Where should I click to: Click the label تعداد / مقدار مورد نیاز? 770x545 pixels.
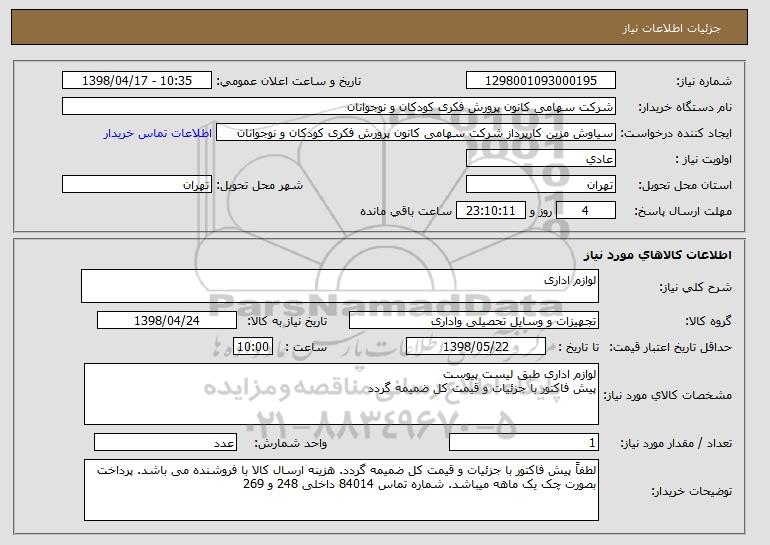click(x=676, y=443)
